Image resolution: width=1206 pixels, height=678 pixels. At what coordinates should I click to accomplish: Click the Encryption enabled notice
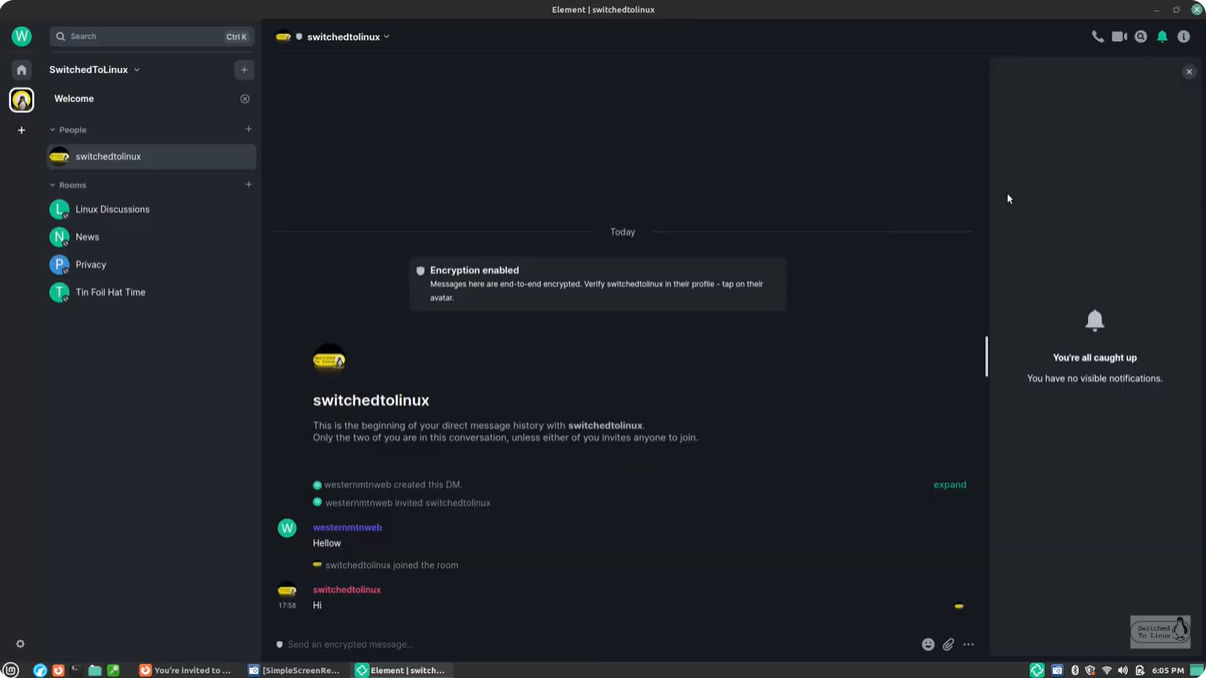point(598,284)
